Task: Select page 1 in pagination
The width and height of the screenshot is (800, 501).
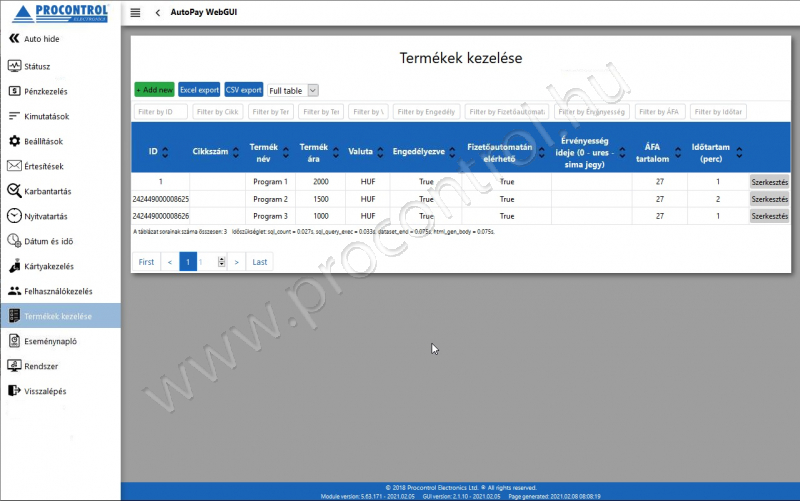Action: (x=188, y=262)
